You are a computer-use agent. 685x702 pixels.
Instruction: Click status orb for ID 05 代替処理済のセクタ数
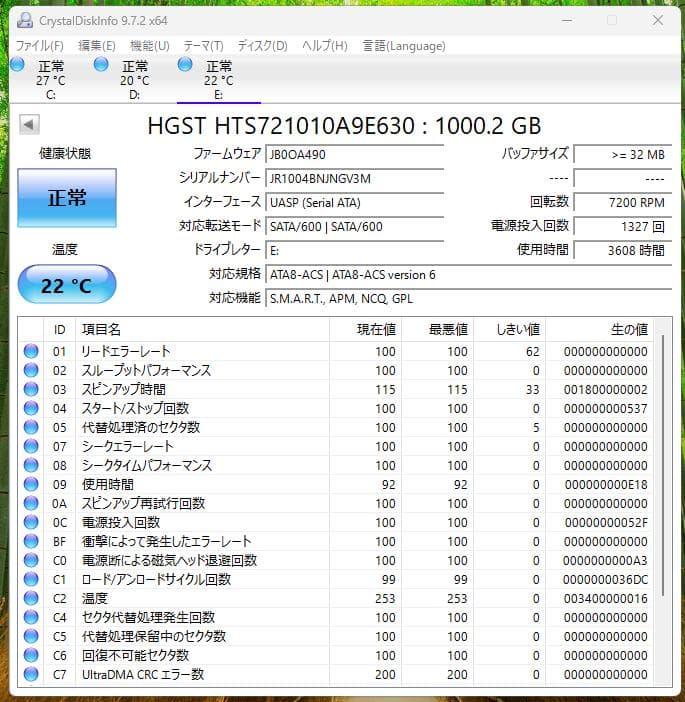[x=31, y=427]
